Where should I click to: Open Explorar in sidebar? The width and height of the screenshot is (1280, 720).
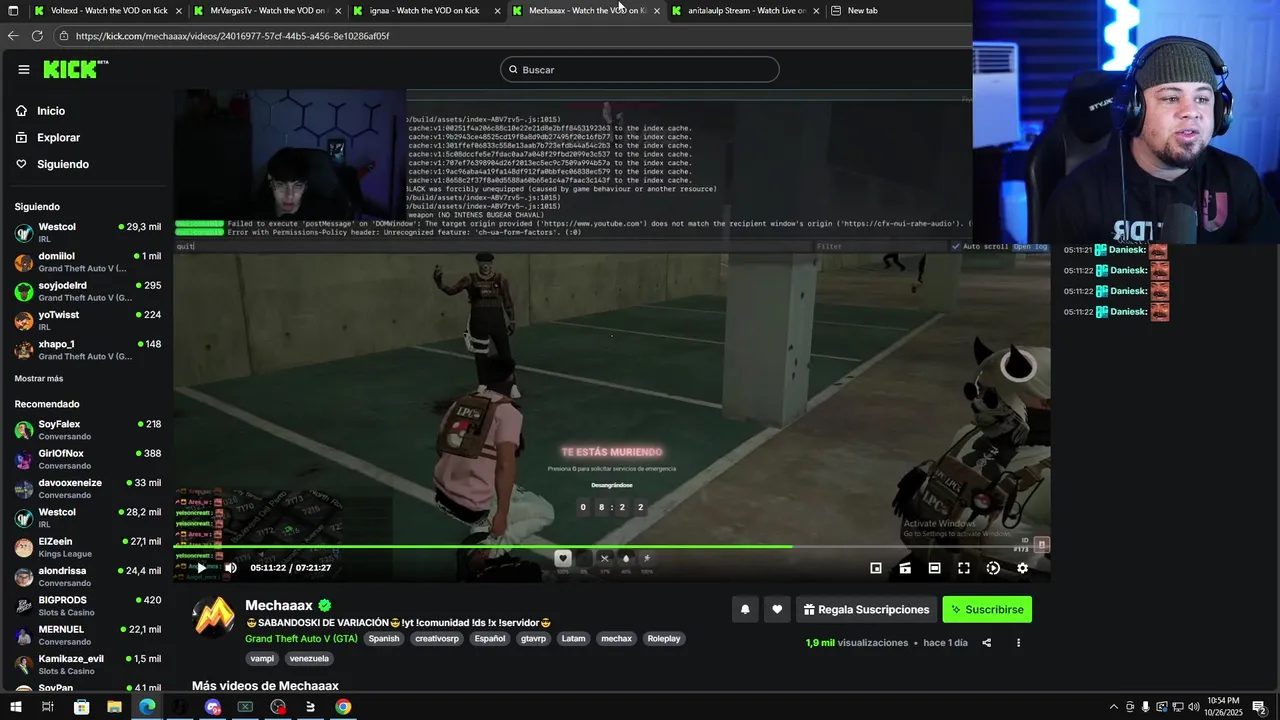58,137
